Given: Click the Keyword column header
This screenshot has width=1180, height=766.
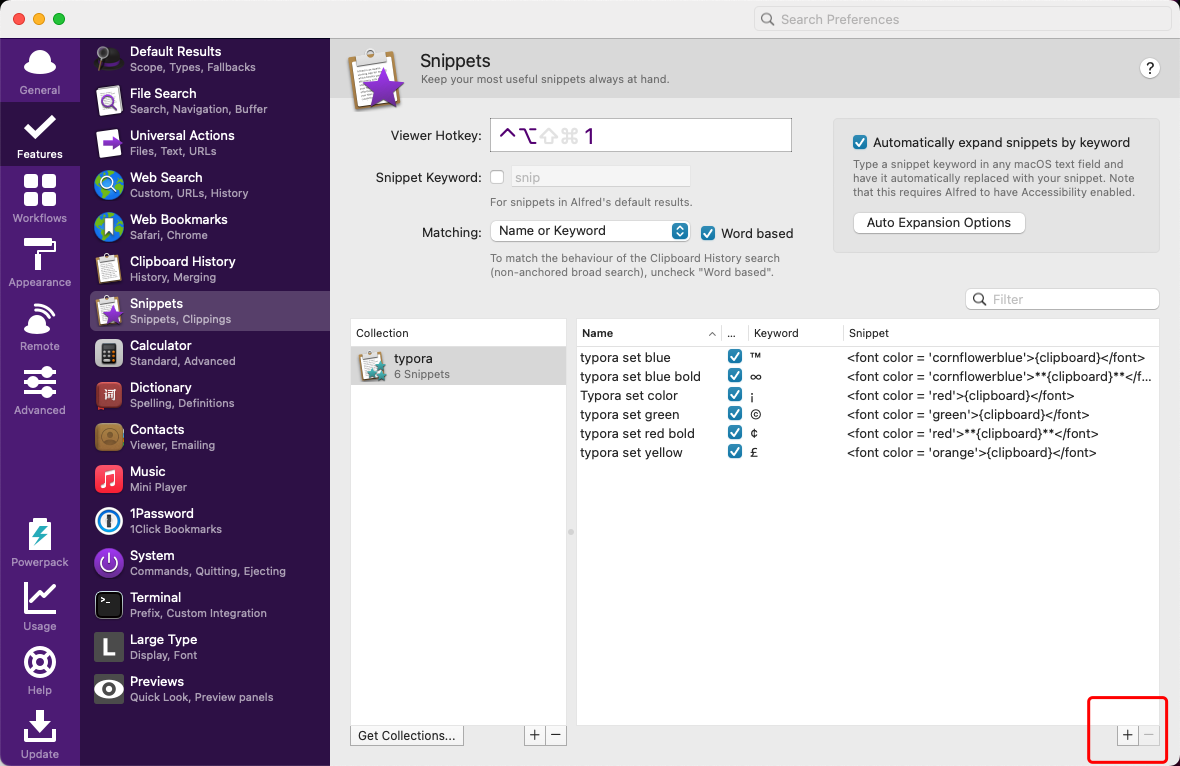Looking at the screenshot, I should (795, 333).
